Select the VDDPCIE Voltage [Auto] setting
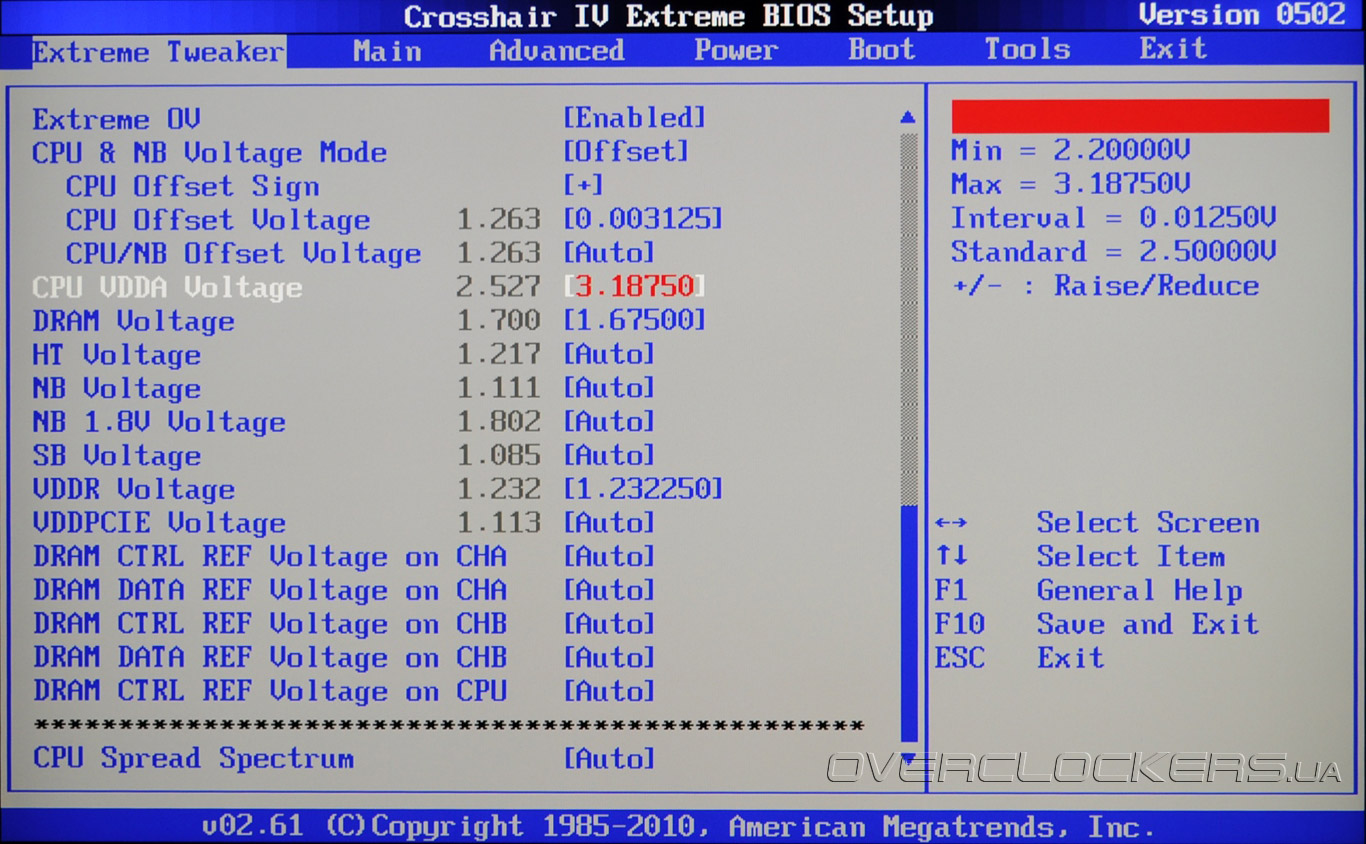1366x844 pixels. point(609,523)
